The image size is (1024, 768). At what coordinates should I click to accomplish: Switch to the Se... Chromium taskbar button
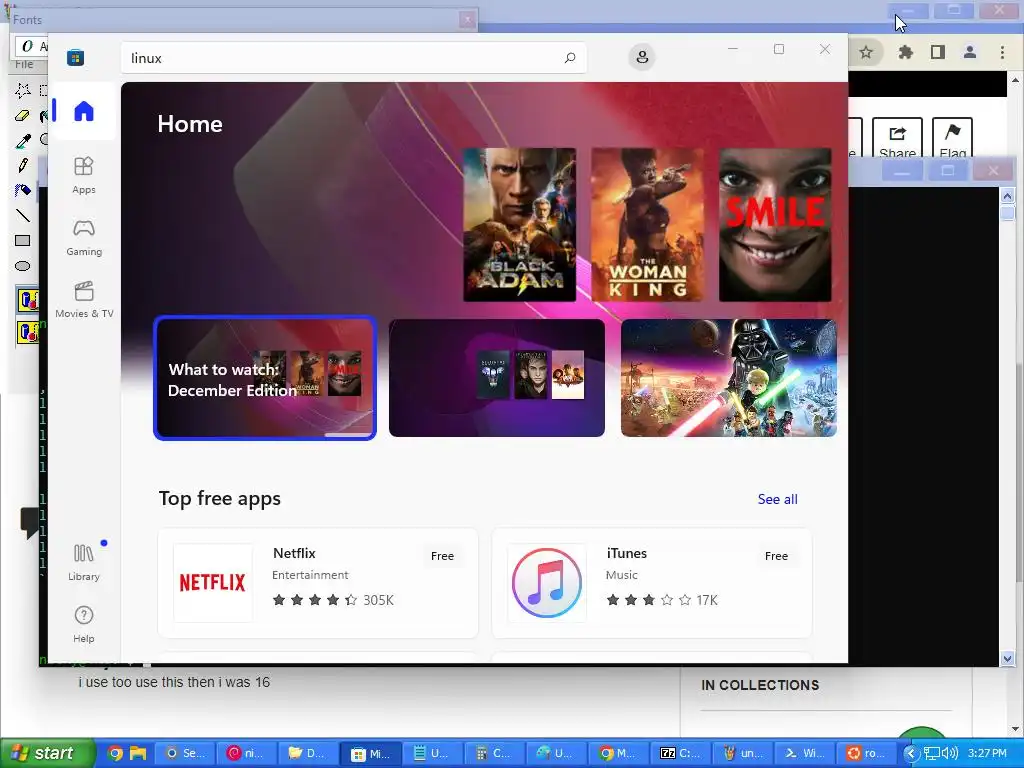click(184, 754)
